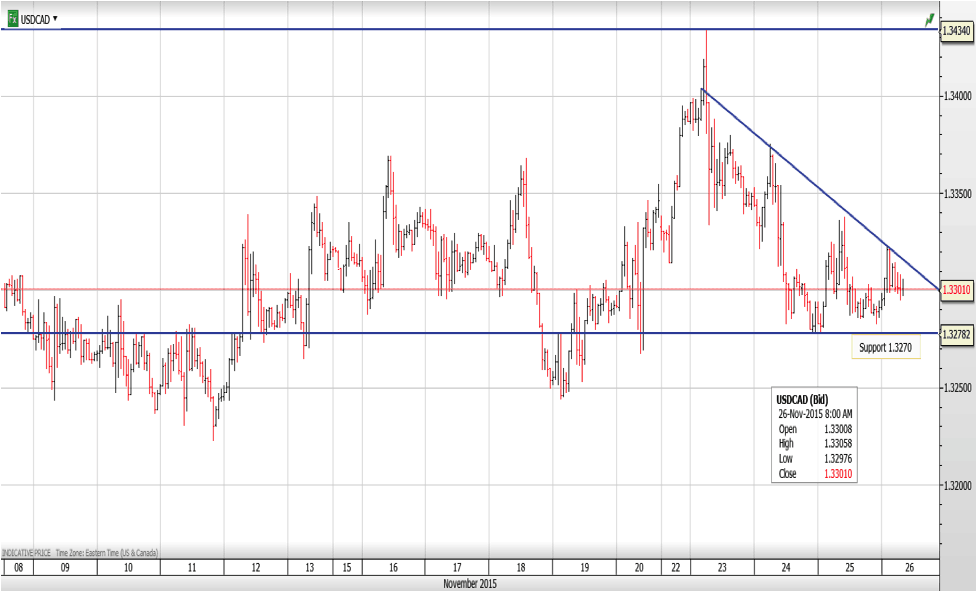Click the USDCAD symbol label
This screenshot has width=977, height=592.
click(x=35, y=19)
